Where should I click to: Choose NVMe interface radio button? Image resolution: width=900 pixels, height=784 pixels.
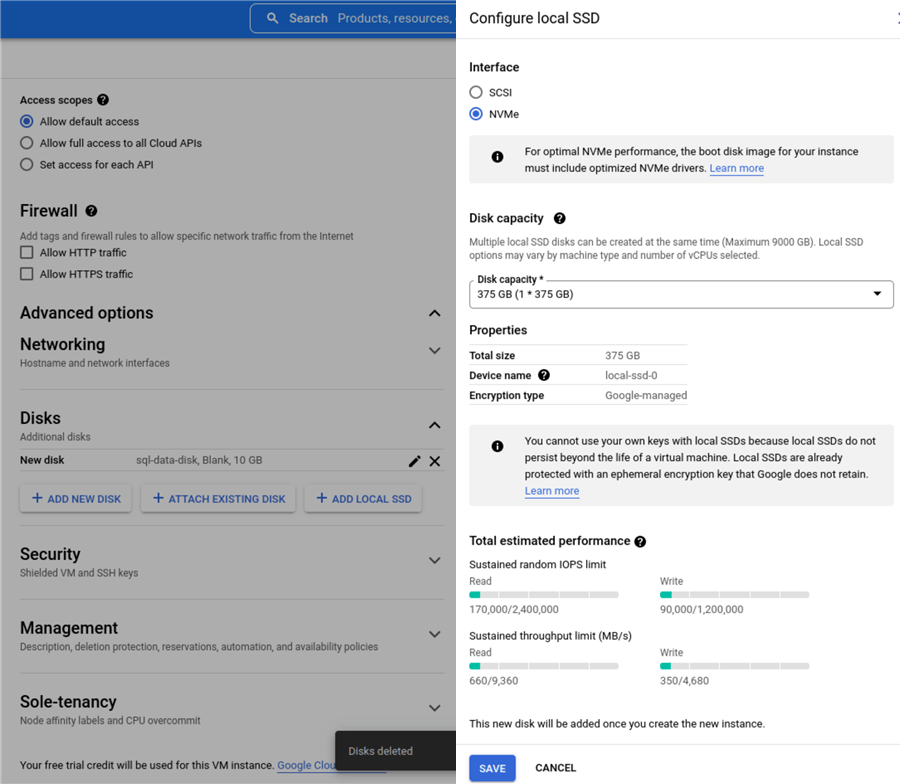click(476, 114)
